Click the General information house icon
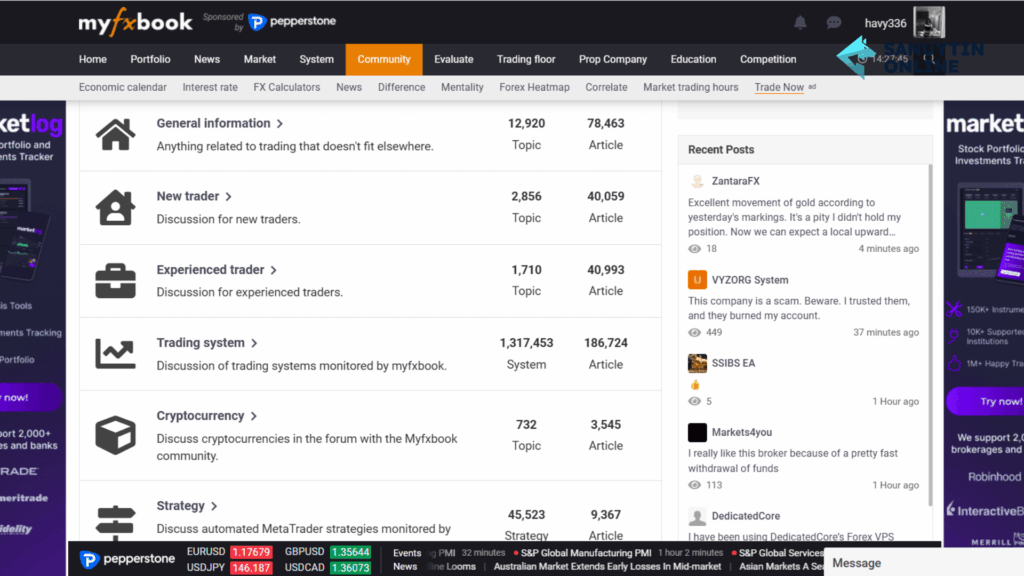1024x576 pixels. coord(116,134)
